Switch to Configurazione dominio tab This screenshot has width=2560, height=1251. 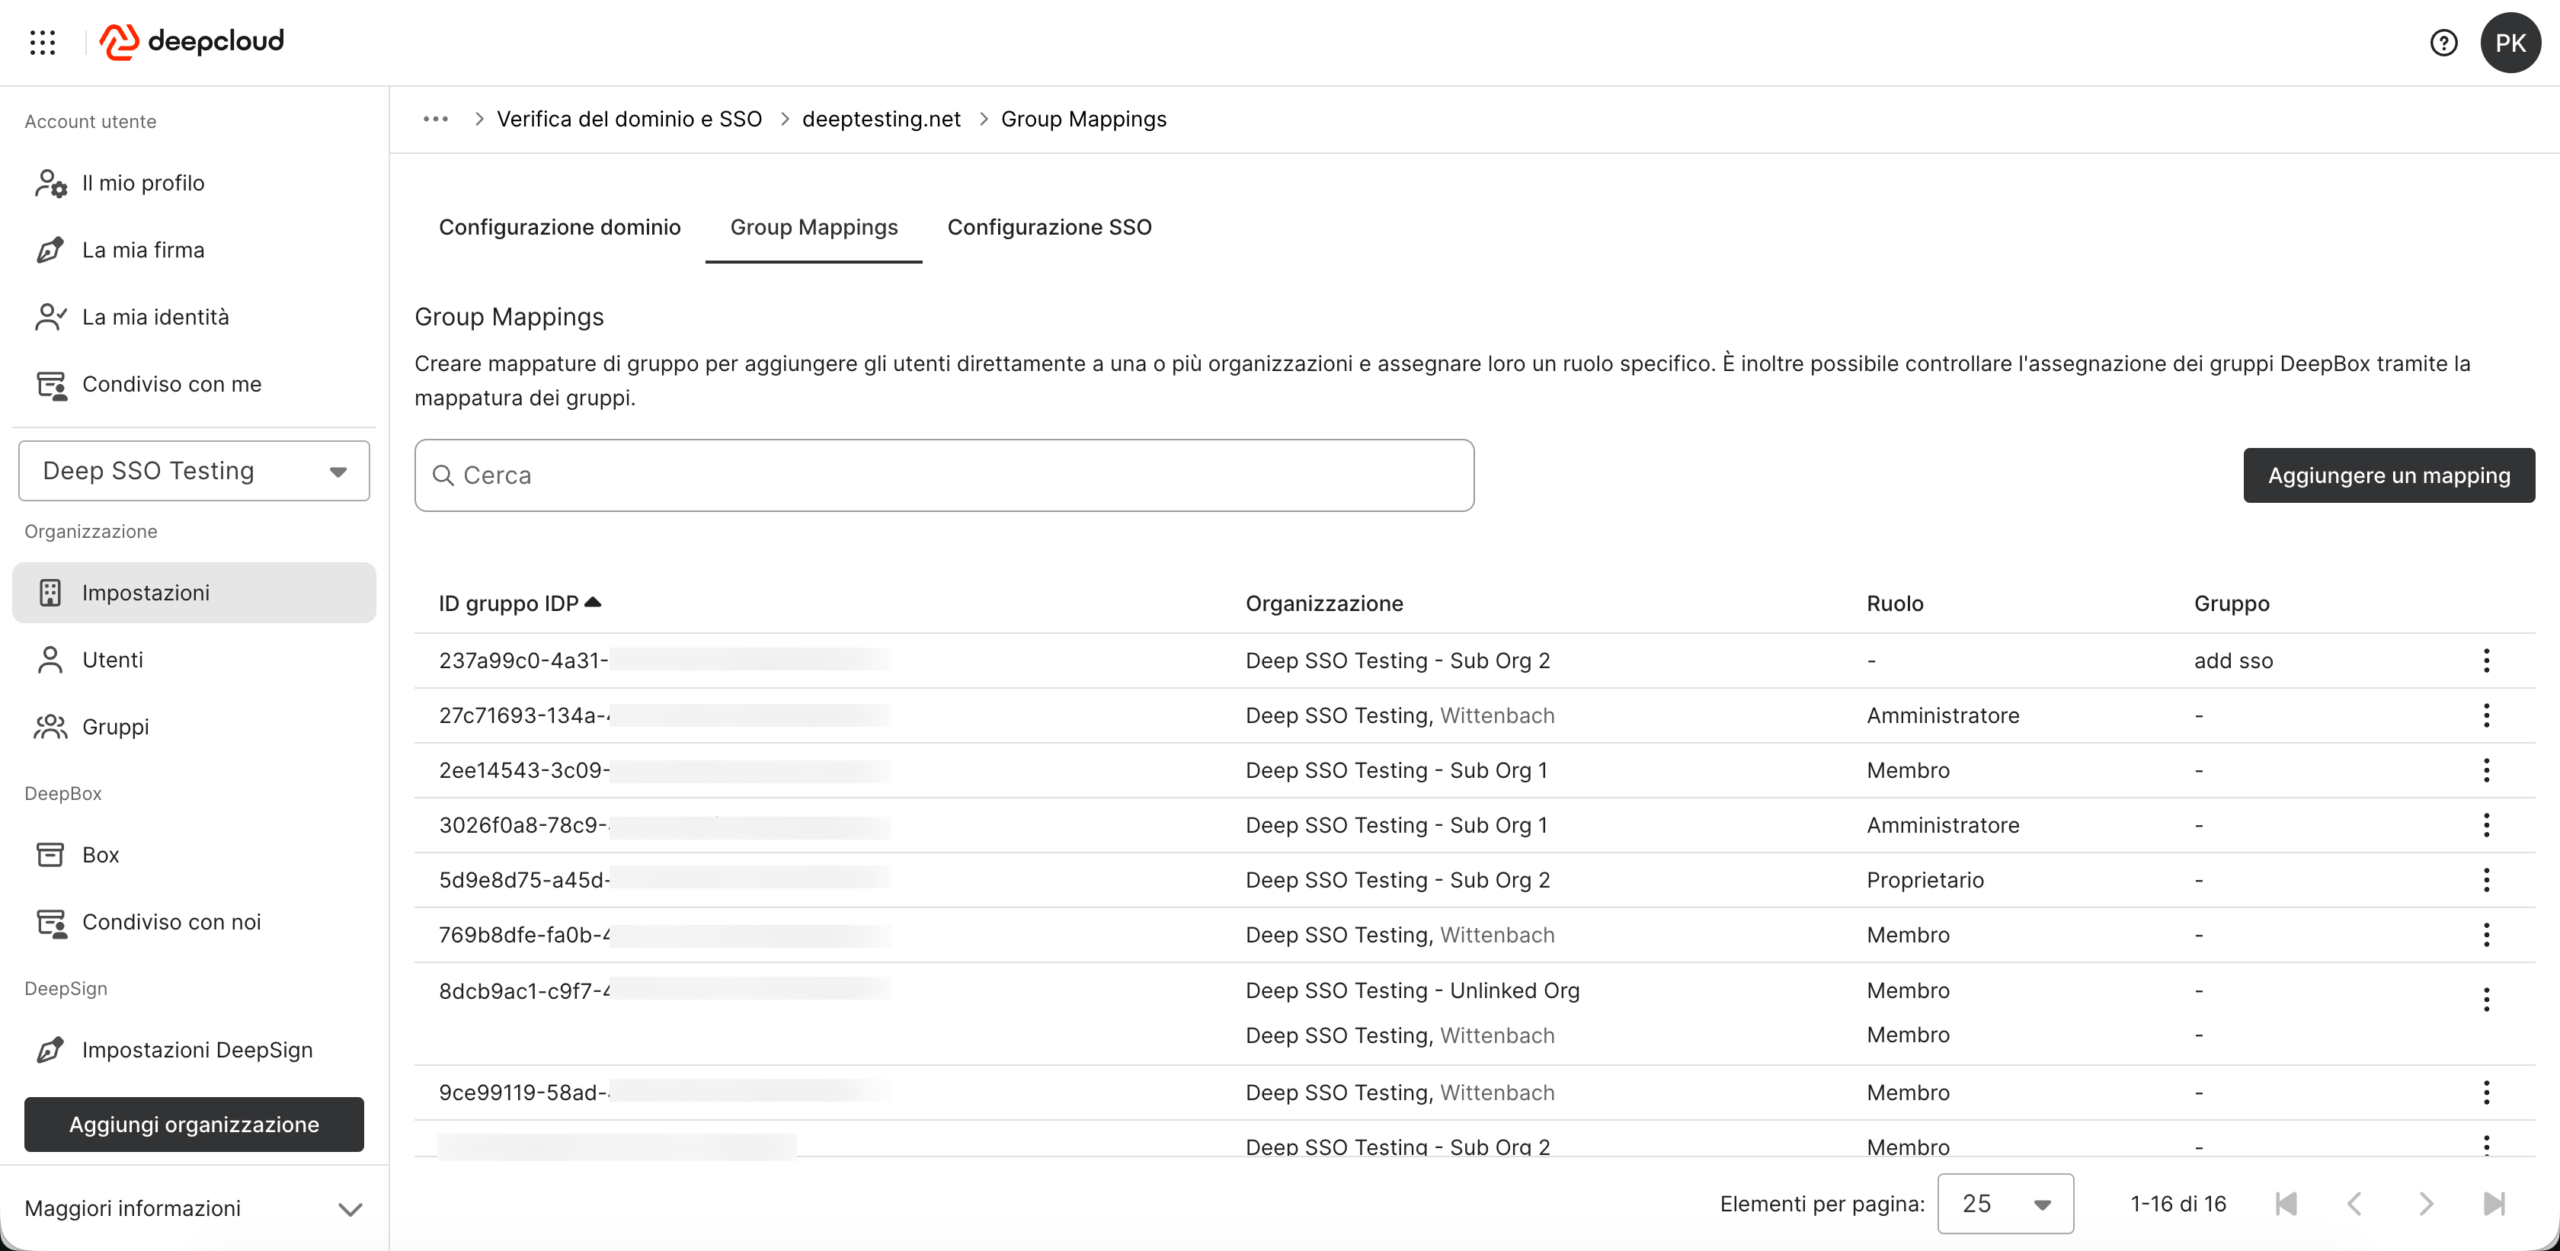click(x=559, y=227)
